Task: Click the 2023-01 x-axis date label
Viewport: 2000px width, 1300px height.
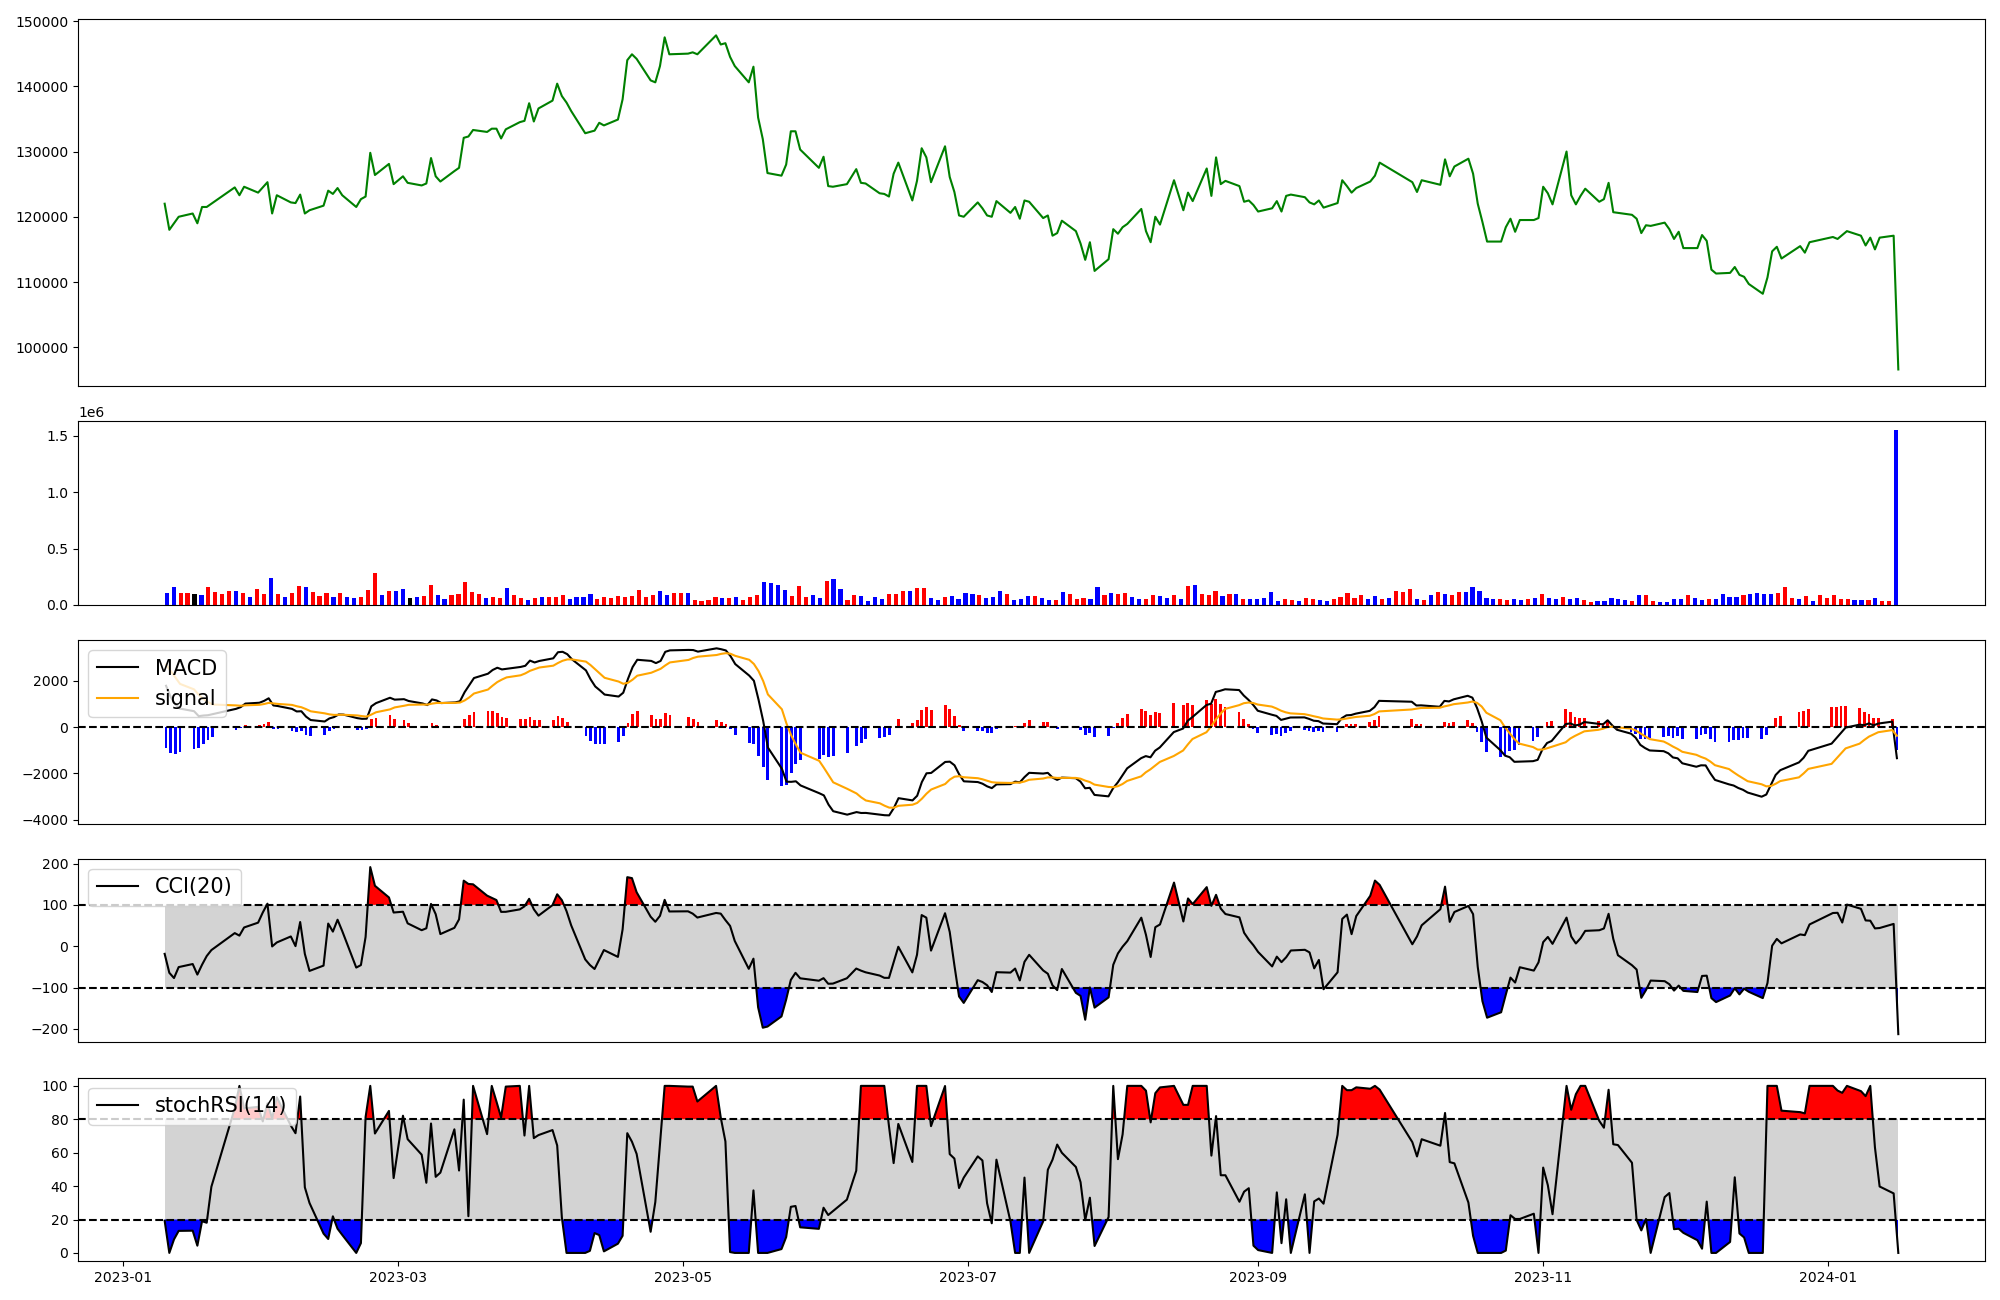Action: (x=123, y=1277)
